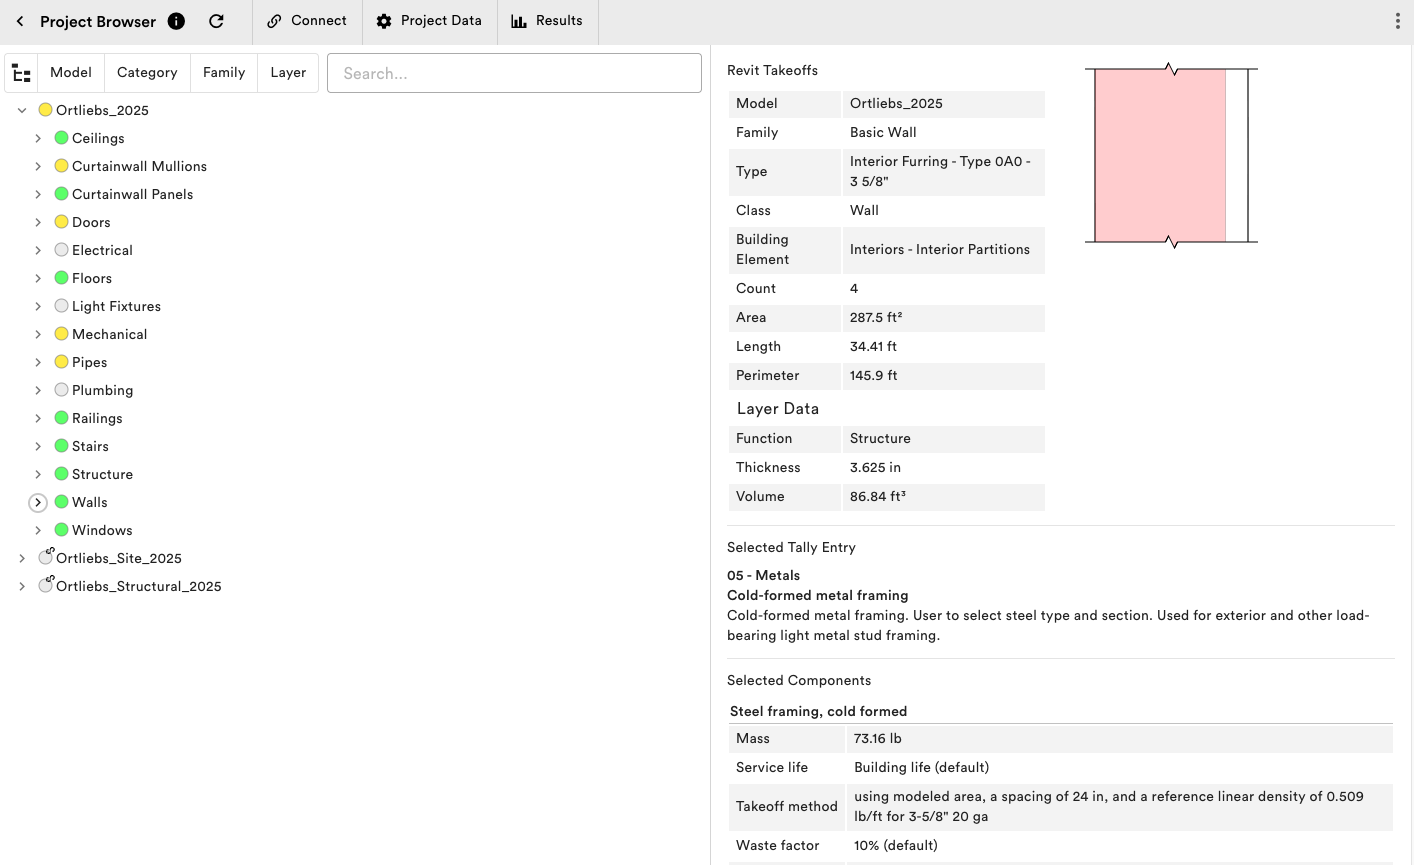
Task: Click the "287.5 ft²" area value
Action: tap(876, 318)
